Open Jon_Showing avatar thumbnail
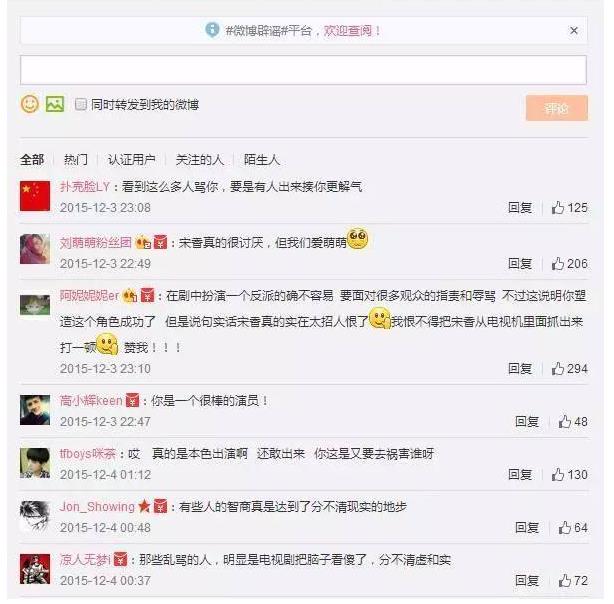Screen dimensions: 614x604 pyautogui.click(x=35, y=516)
